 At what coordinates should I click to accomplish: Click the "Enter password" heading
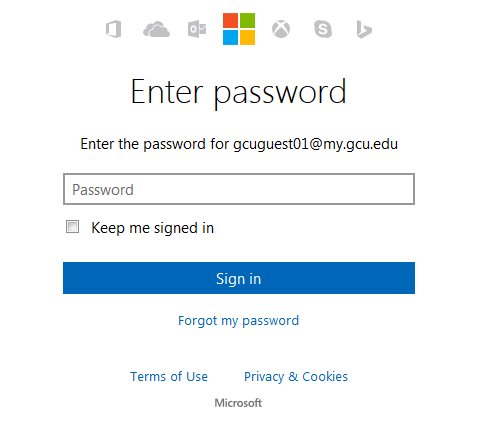tap(239, 92)
